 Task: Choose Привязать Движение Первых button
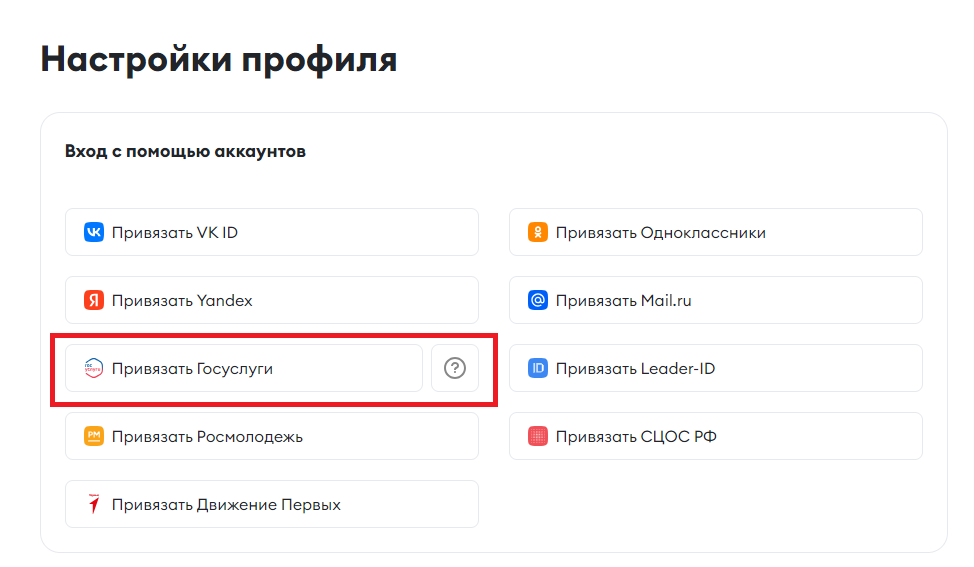coord(272,504)
